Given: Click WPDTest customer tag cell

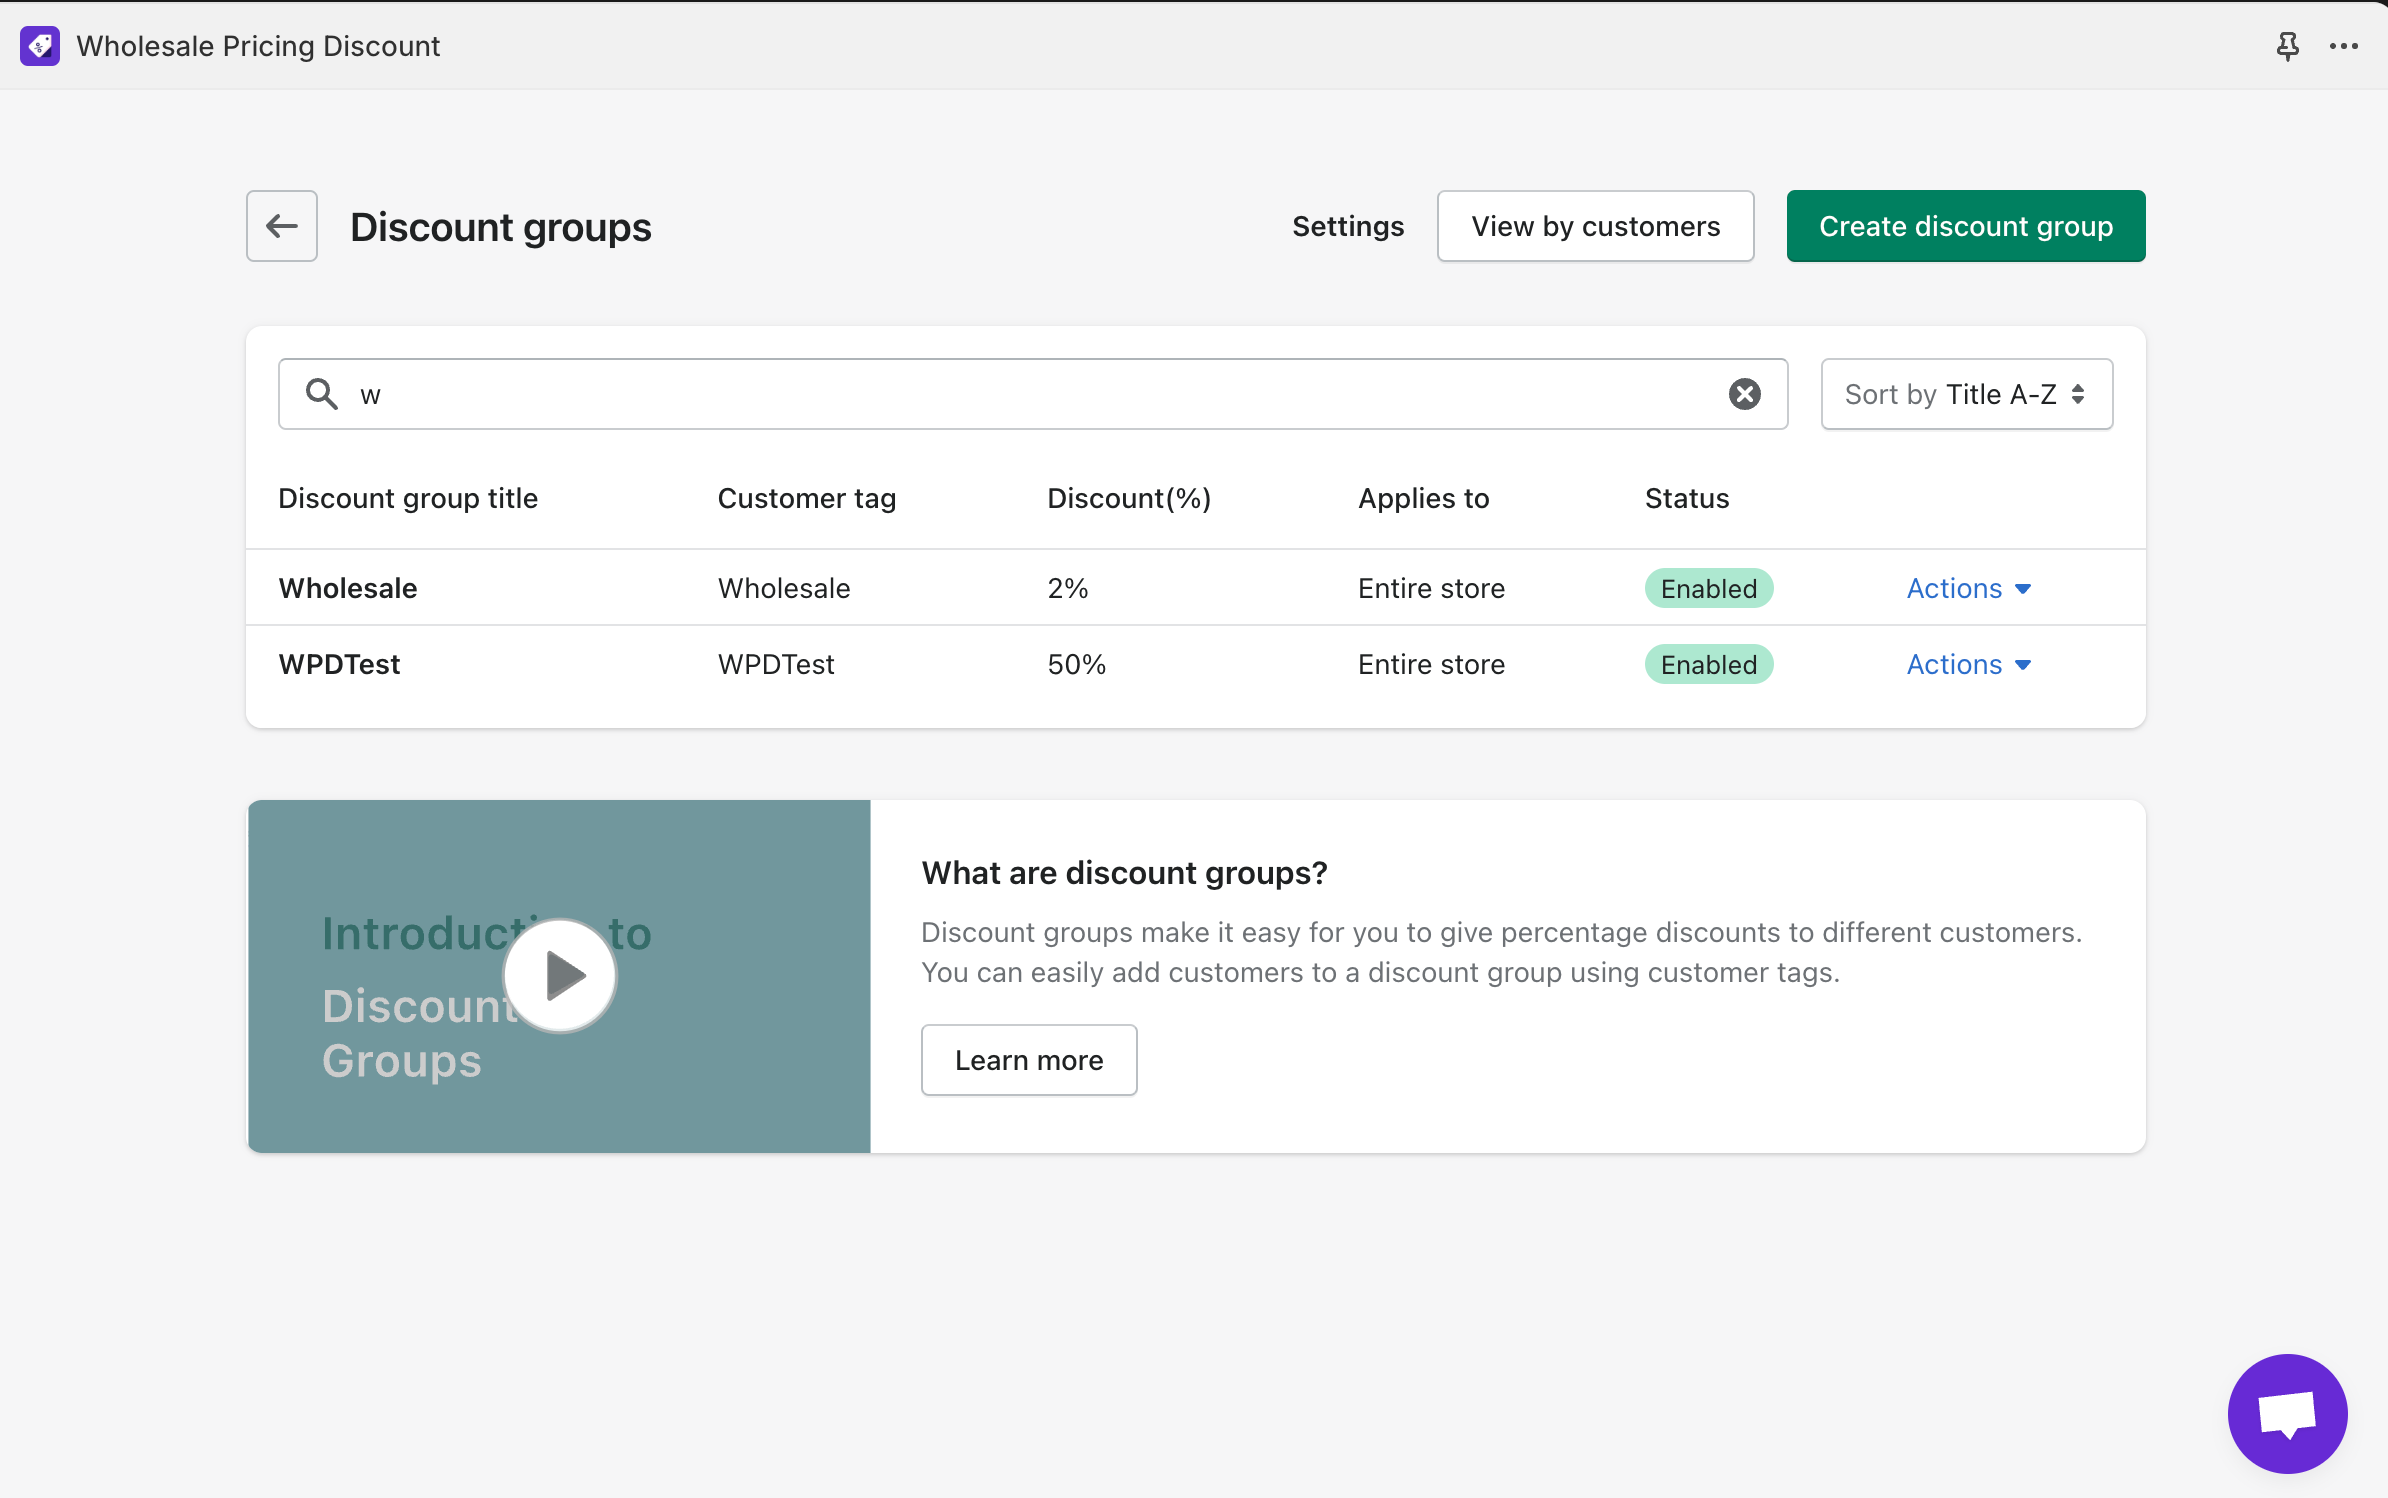Looking at the screenshot, I should click(x=776, y=664).
